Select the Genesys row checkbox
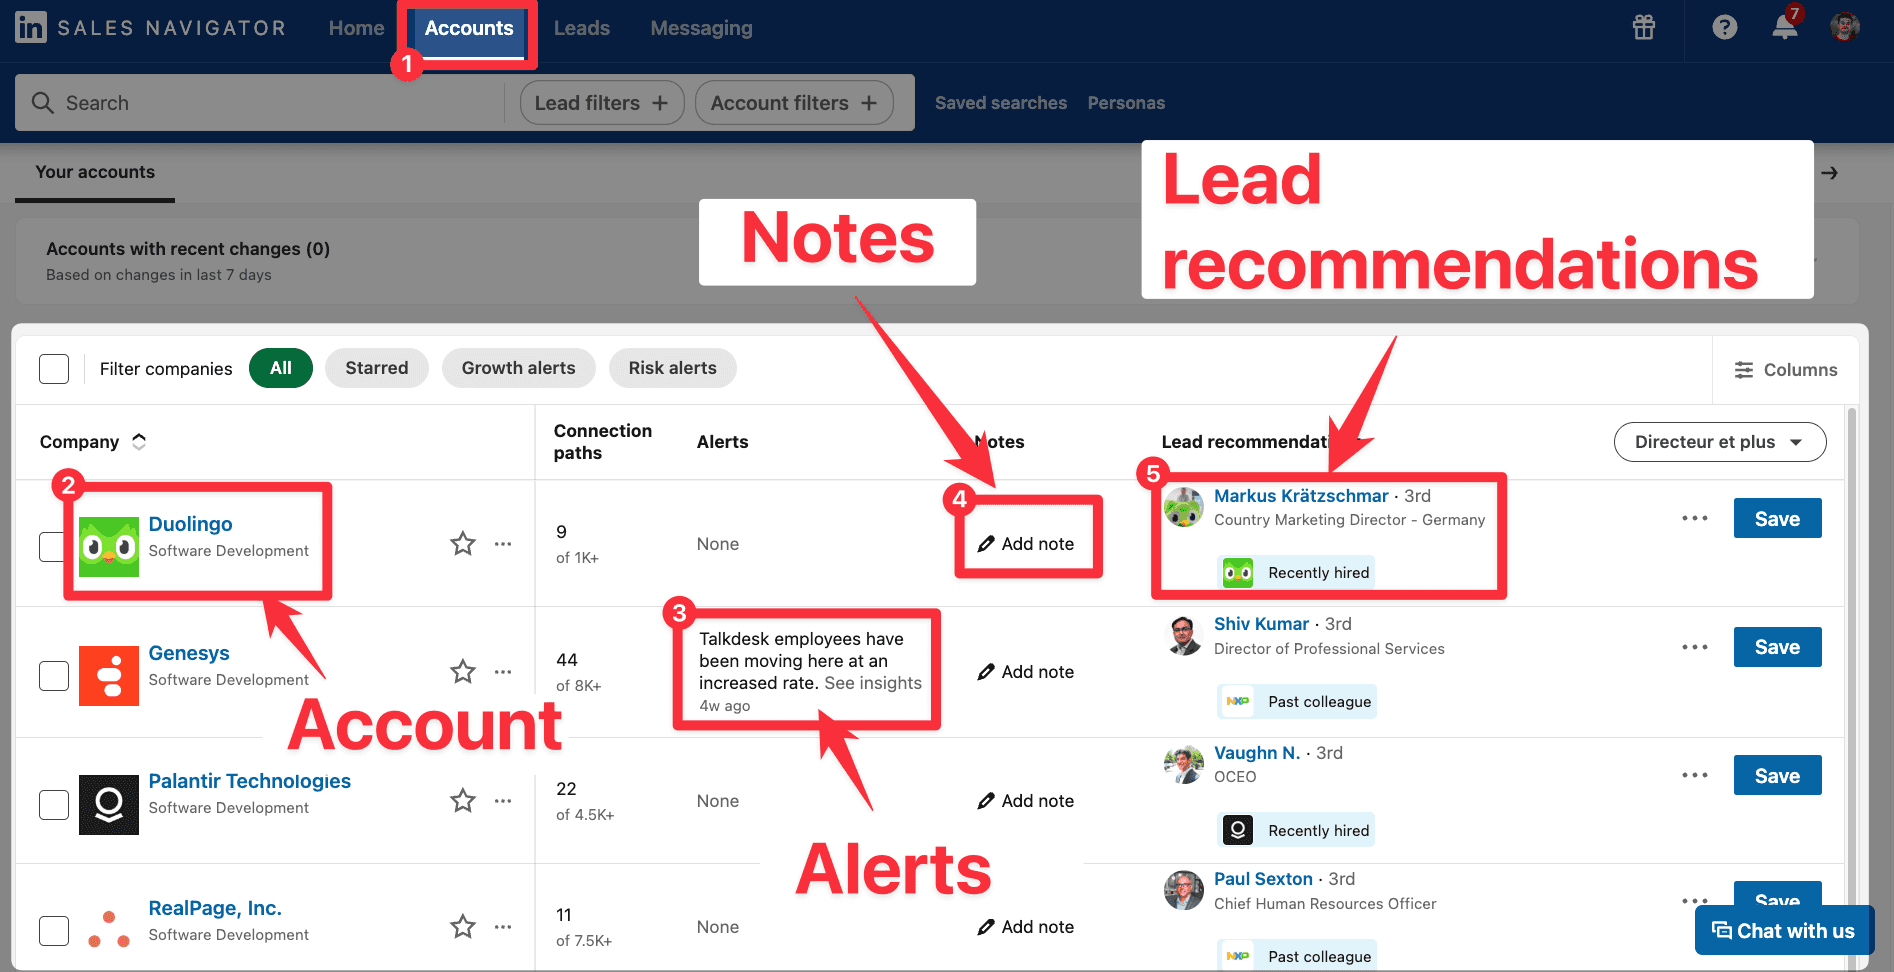1894x972 pixels. (x=54, y=676)
